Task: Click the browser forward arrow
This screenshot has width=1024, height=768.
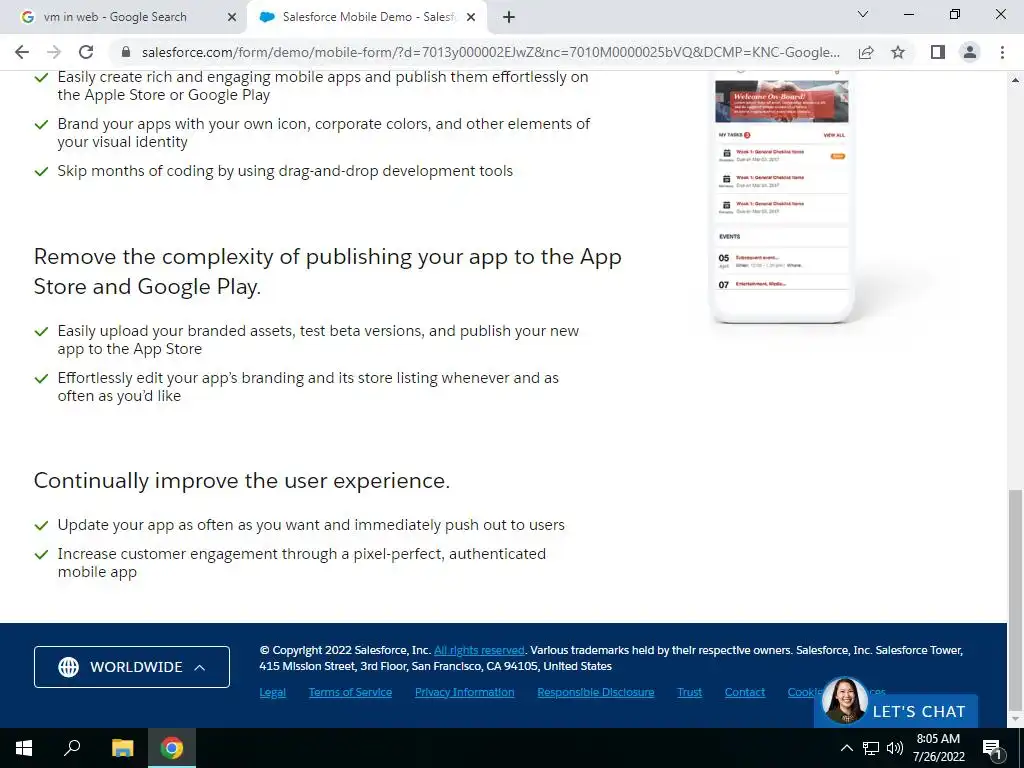Action: (x=54, y=52)
